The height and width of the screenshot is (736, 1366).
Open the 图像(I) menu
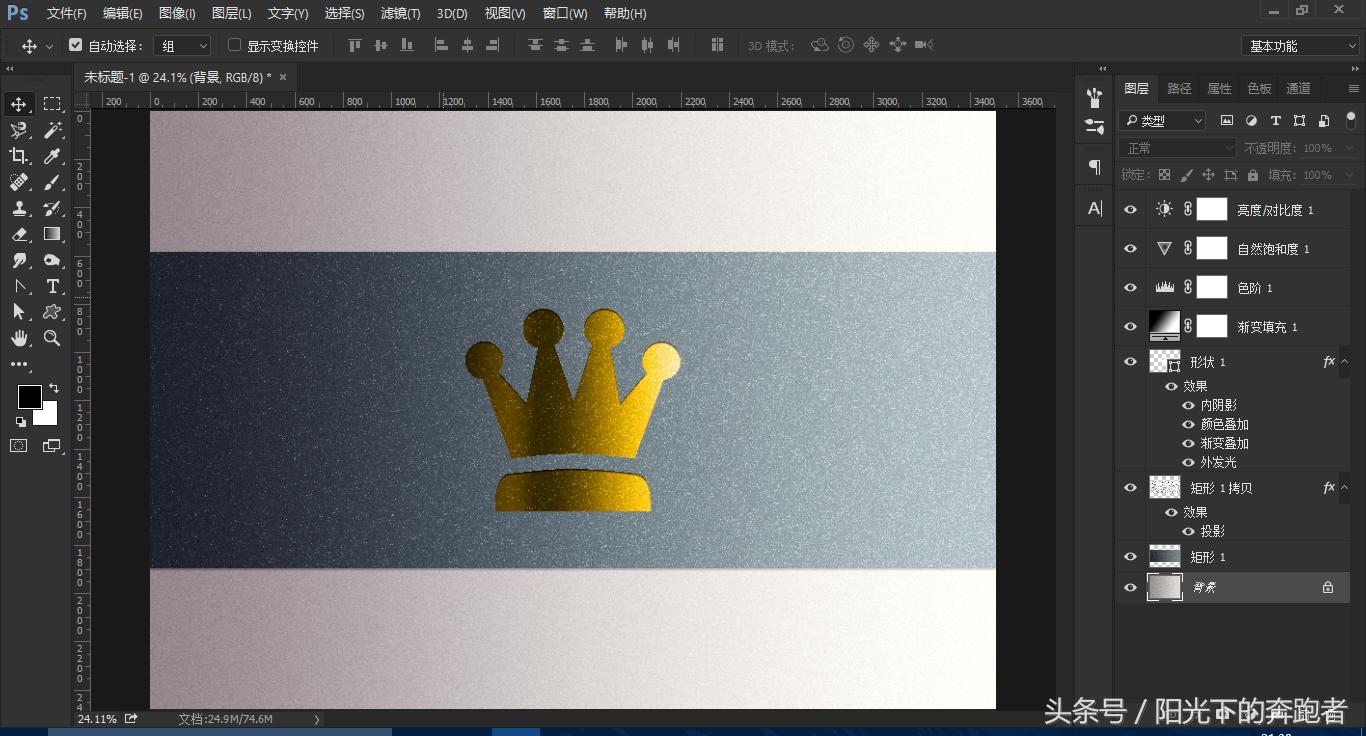click(177, 13)
